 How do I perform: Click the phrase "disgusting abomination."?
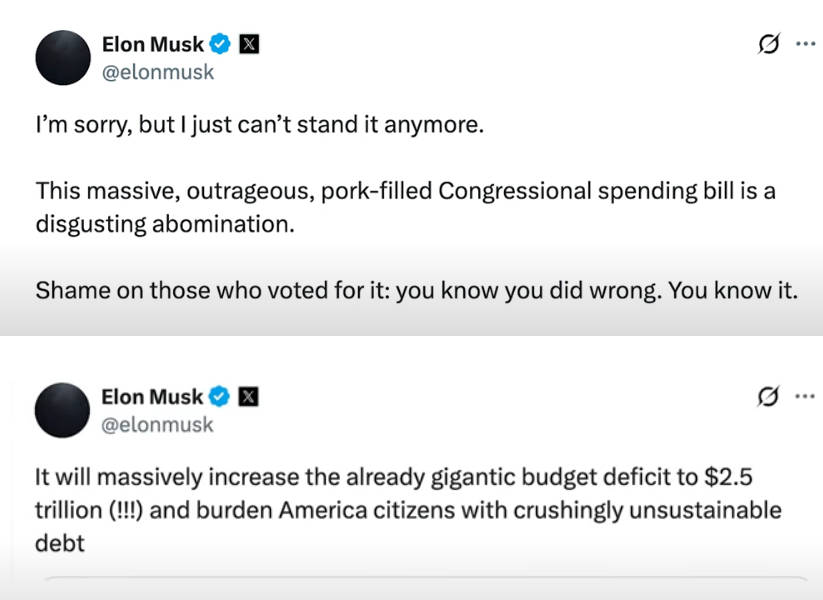coord(165,225)
